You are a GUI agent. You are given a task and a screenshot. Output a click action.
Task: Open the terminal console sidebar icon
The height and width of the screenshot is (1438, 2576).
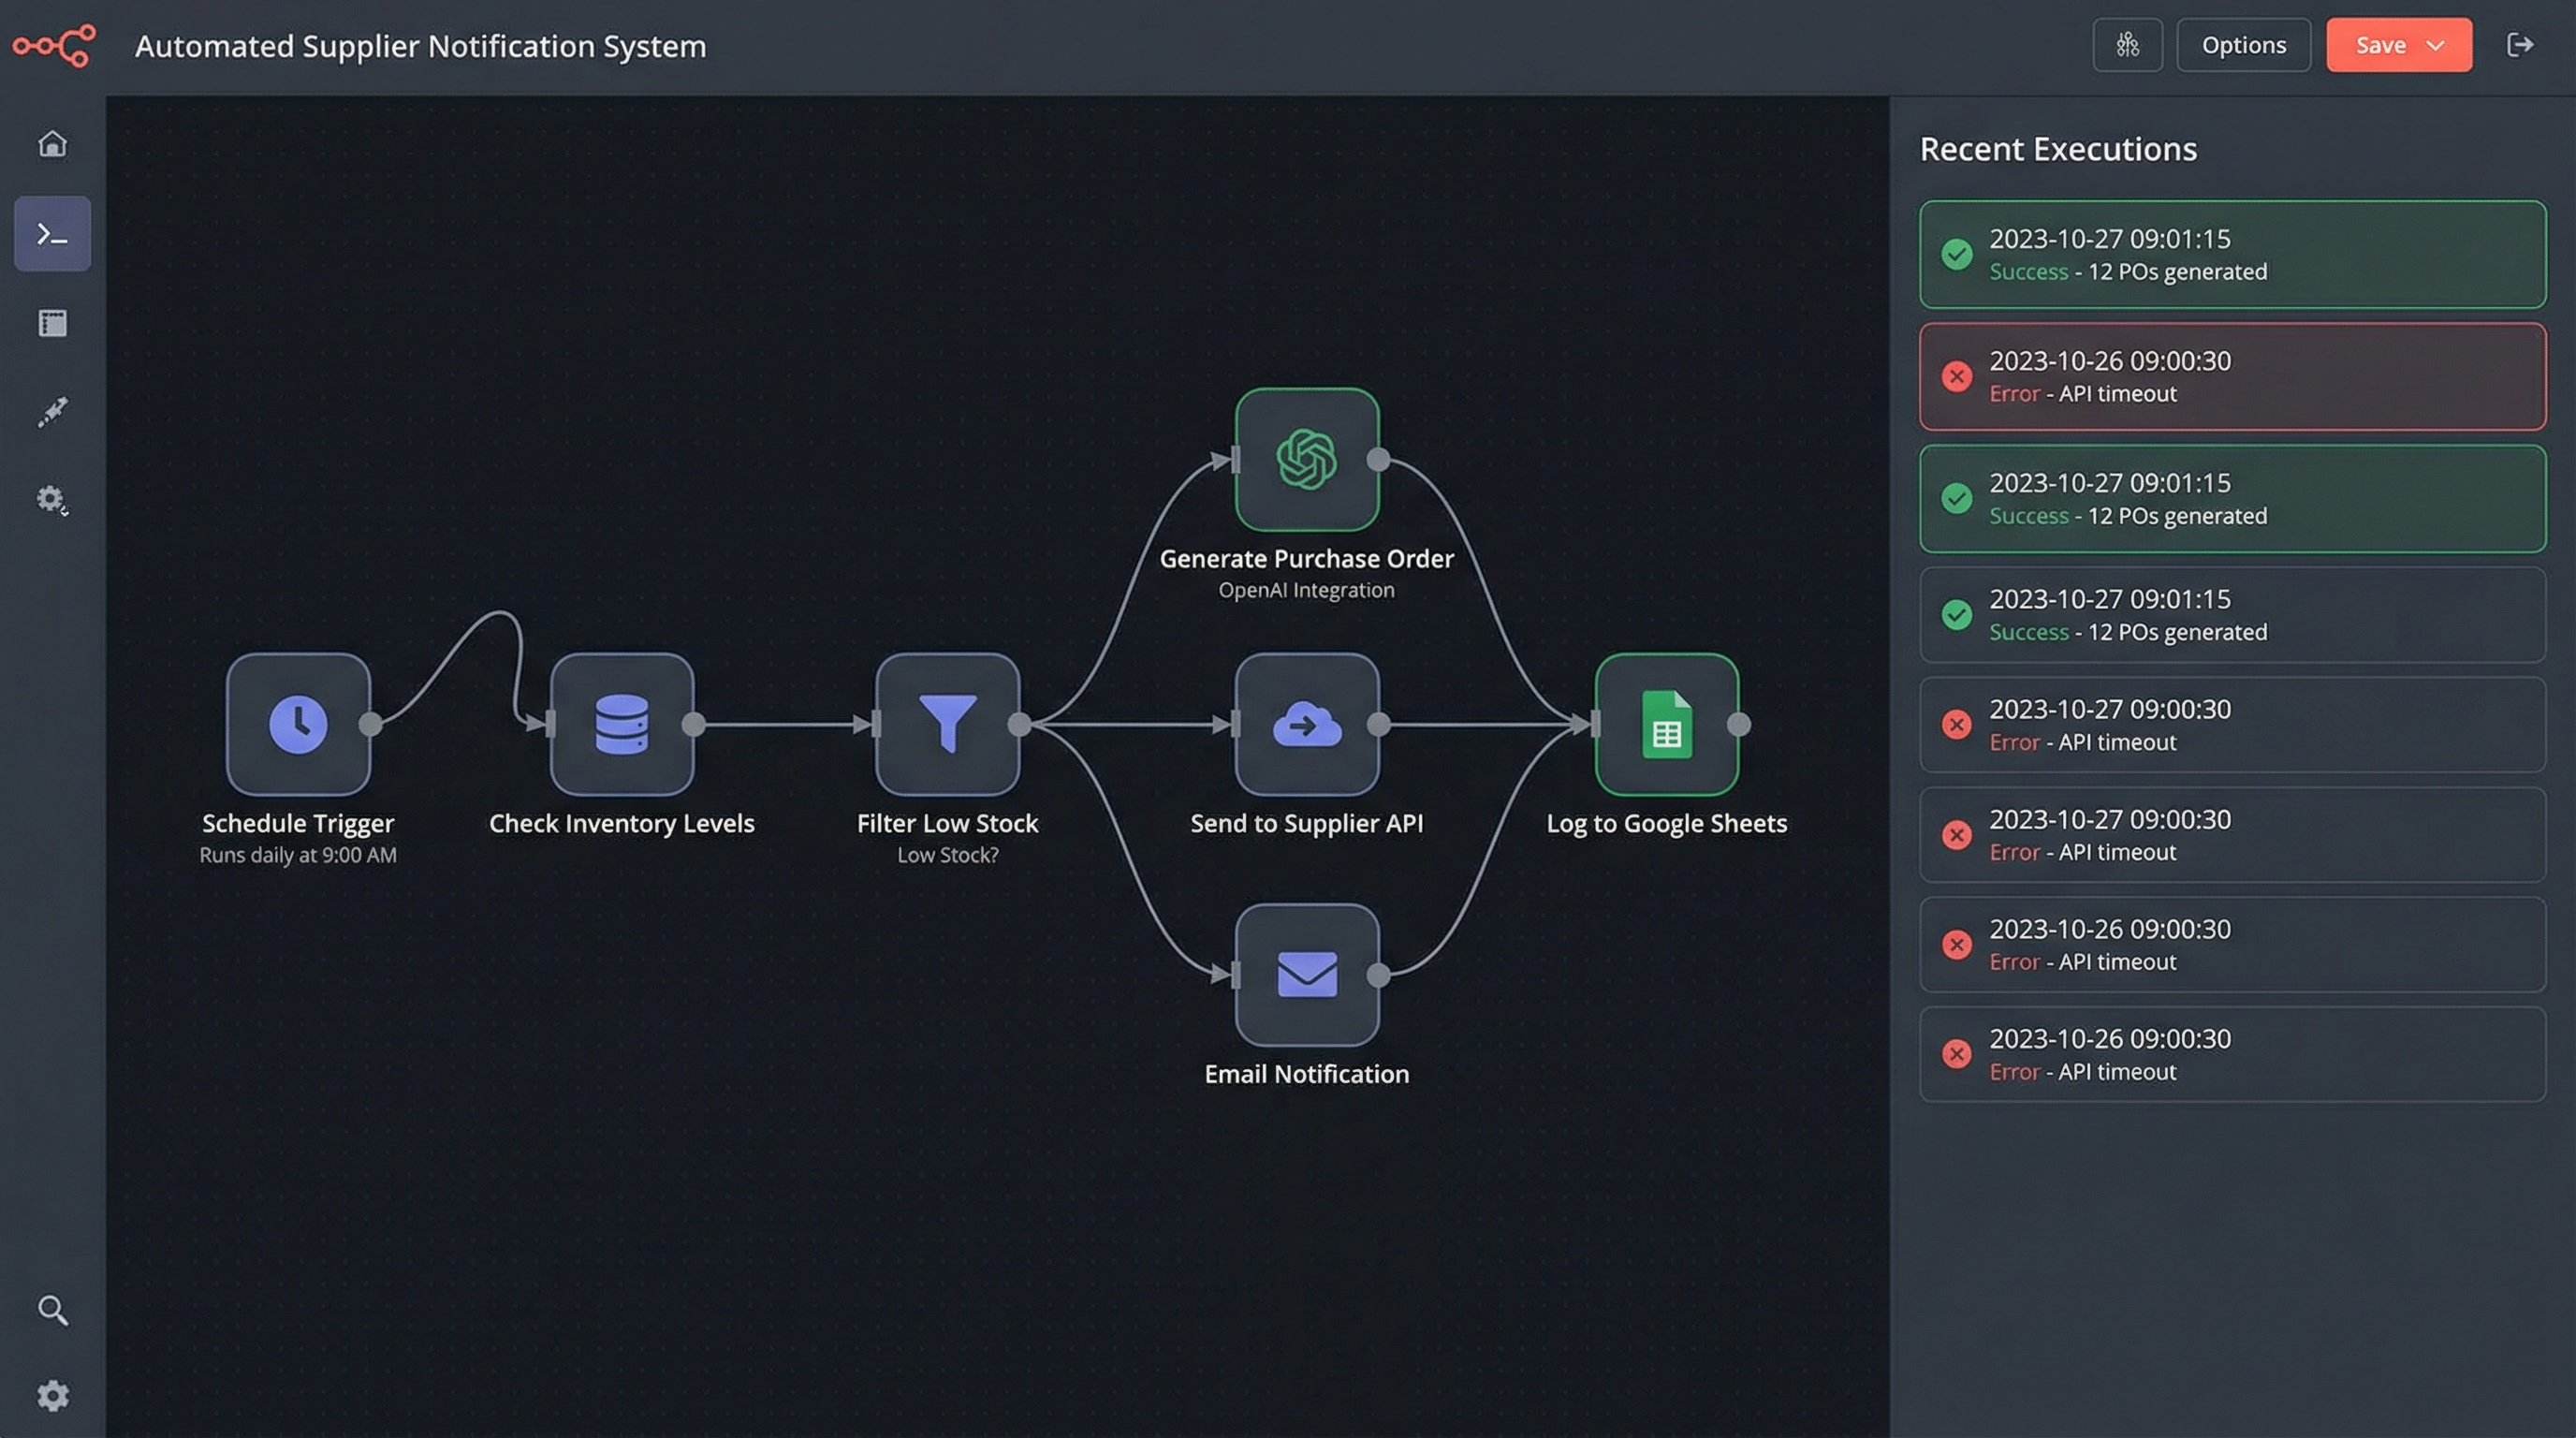(52, 234)
